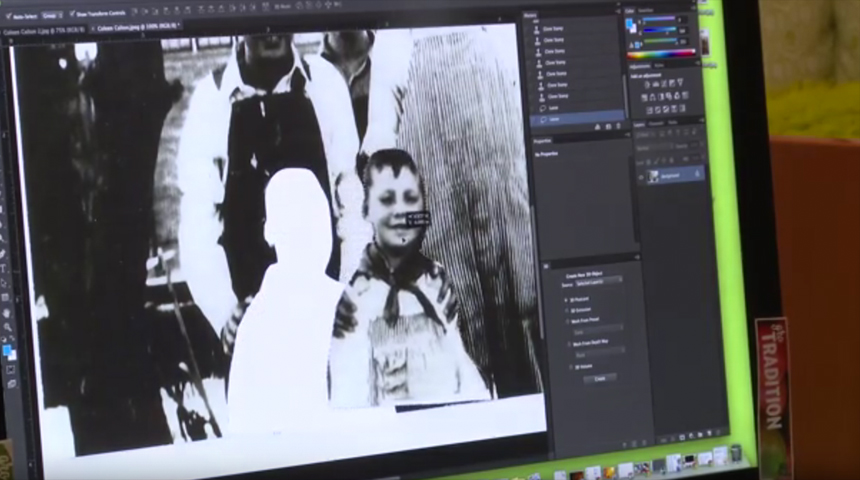Create new document from current history state
Viewport: 860px width, 480px height.
pyautogui.click(x=598, y=127)
